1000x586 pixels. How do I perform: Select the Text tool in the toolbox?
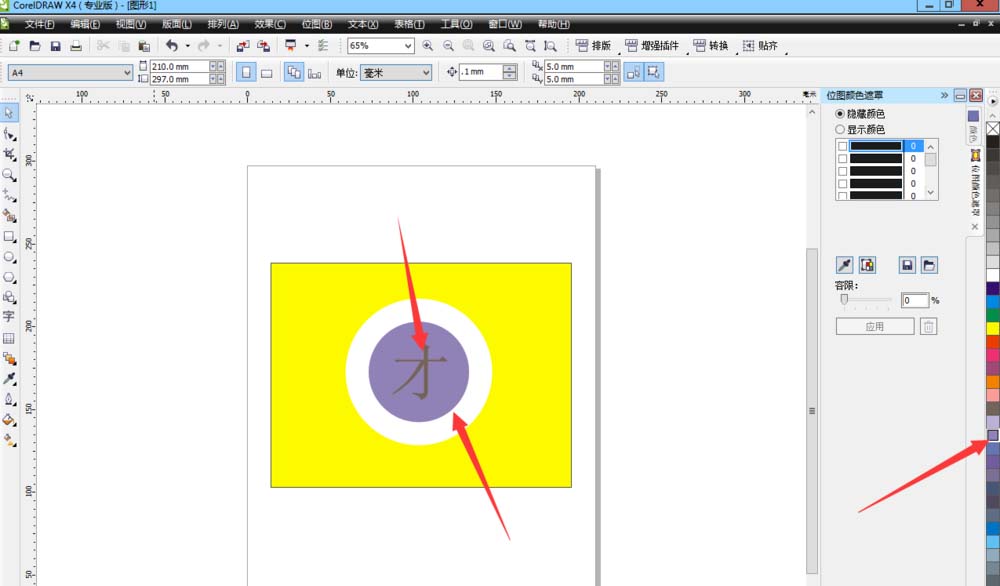9,317
